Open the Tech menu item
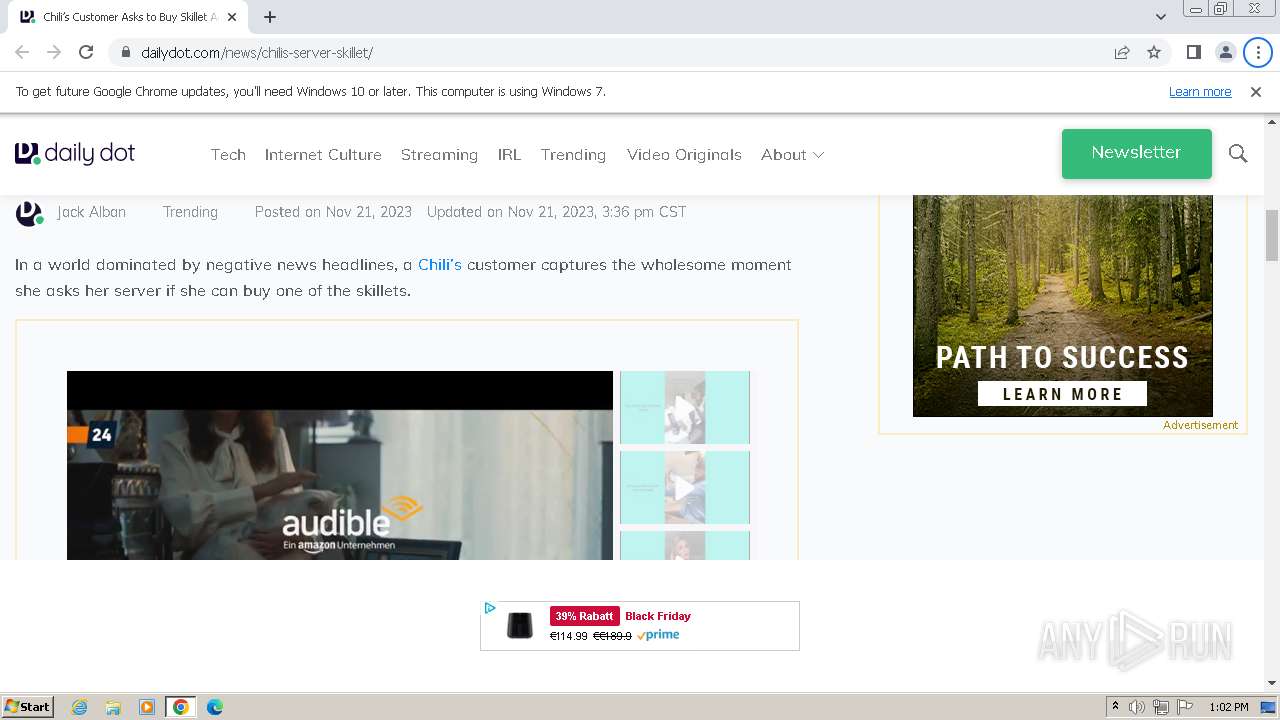This screenshot has width=1280, height=720. tap(228, 154)
